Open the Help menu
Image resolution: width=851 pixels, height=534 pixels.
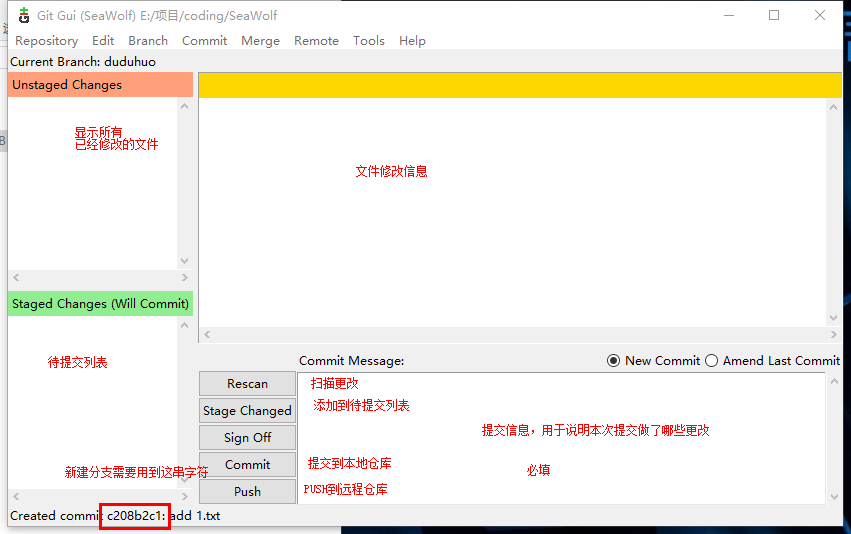[412, 41]
